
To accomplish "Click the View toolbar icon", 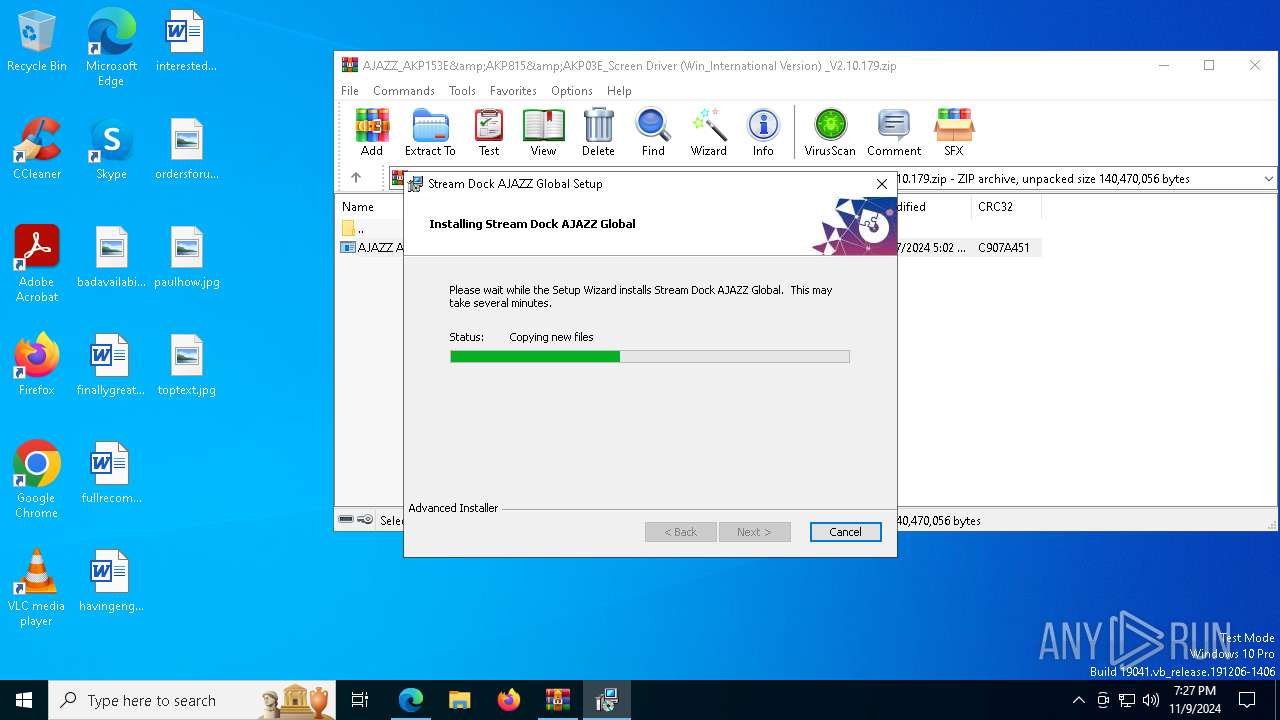I will (x=543, y=133).
